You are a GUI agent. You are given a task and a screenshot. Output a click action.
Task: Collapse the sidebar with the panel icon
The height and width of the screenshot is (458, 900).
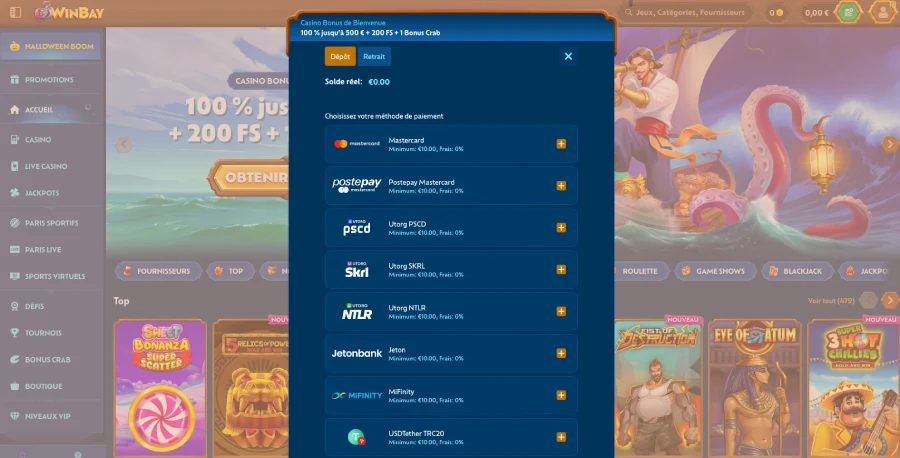13,13
